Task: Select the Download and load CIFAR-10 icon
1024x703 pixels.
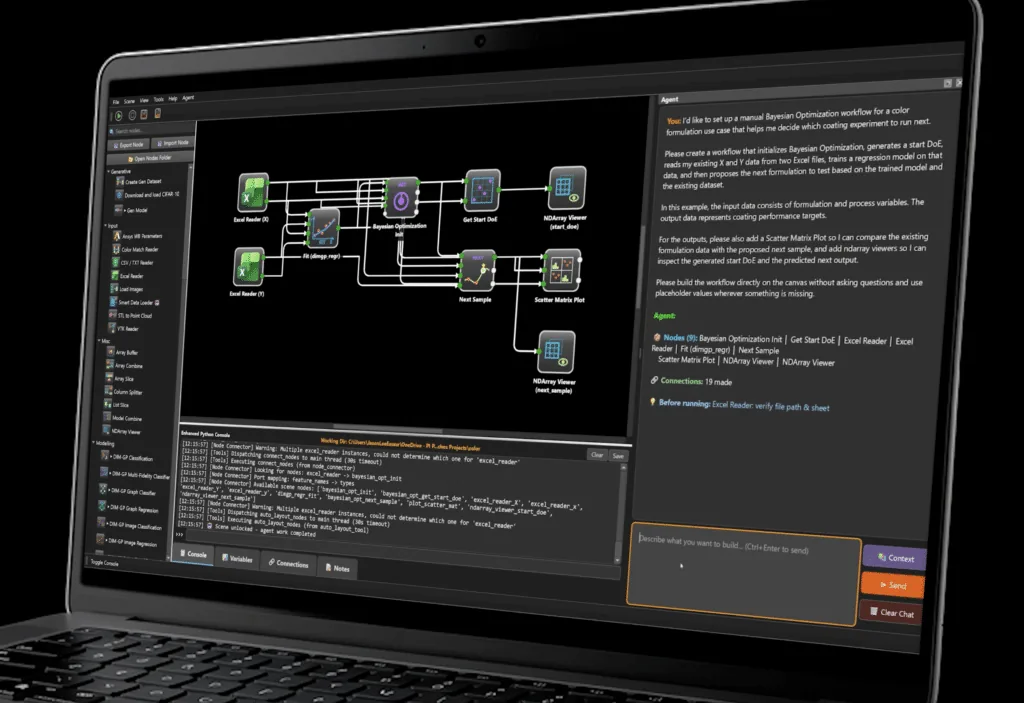Action: click(120, 195)
